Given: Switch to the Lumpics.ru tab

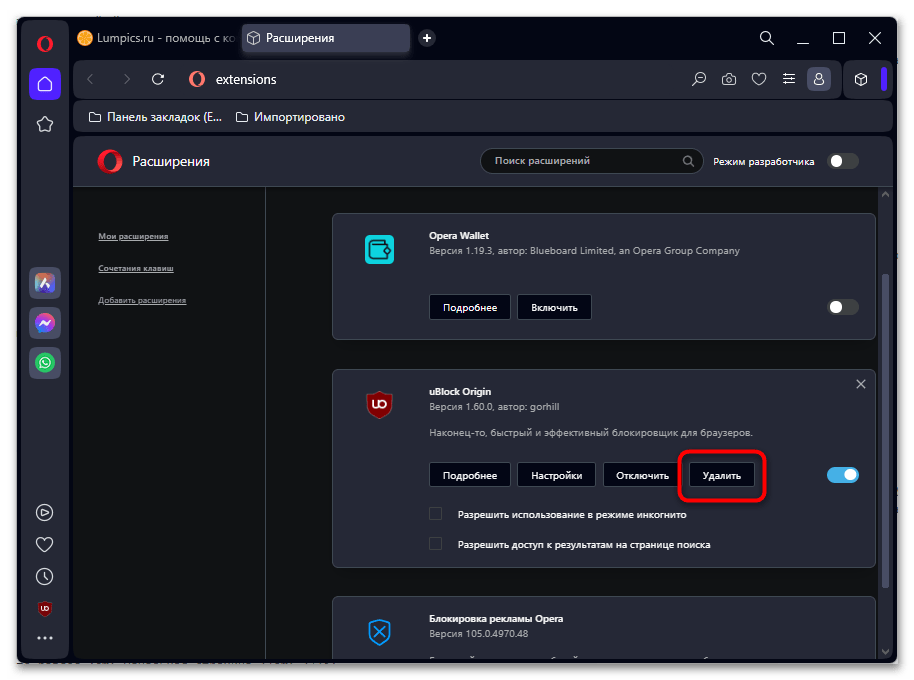Looking at the screenshot, I should point(156,38).
